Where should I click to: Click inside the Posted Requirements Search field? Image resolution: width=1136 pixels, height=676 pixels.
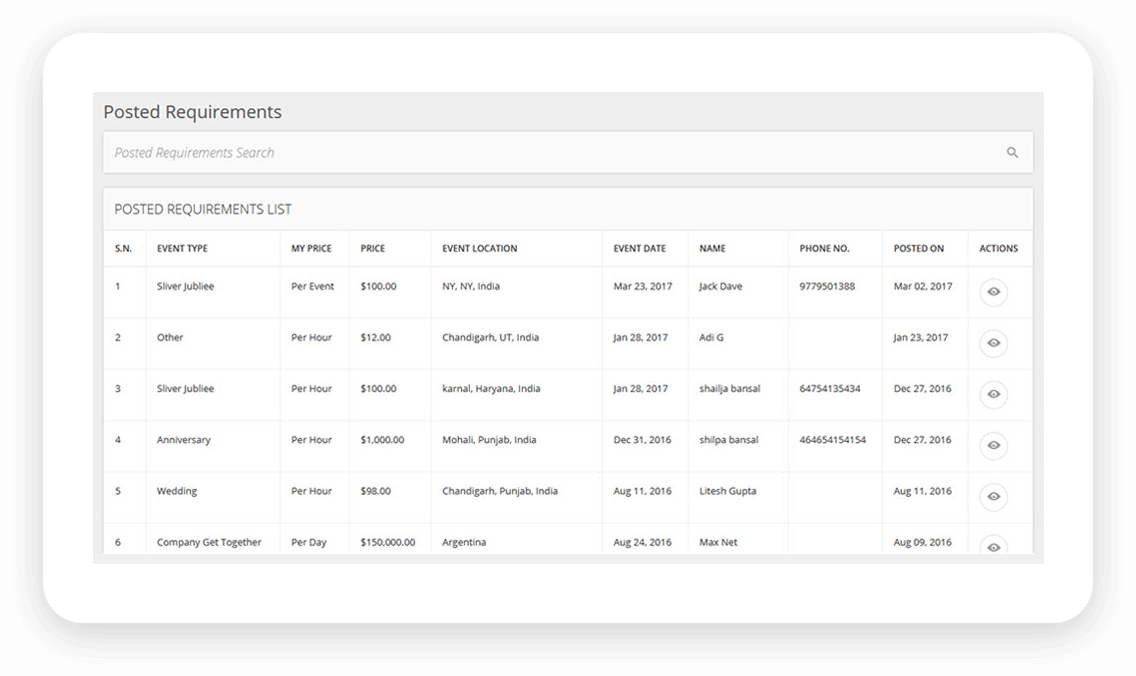coord(400,152)
